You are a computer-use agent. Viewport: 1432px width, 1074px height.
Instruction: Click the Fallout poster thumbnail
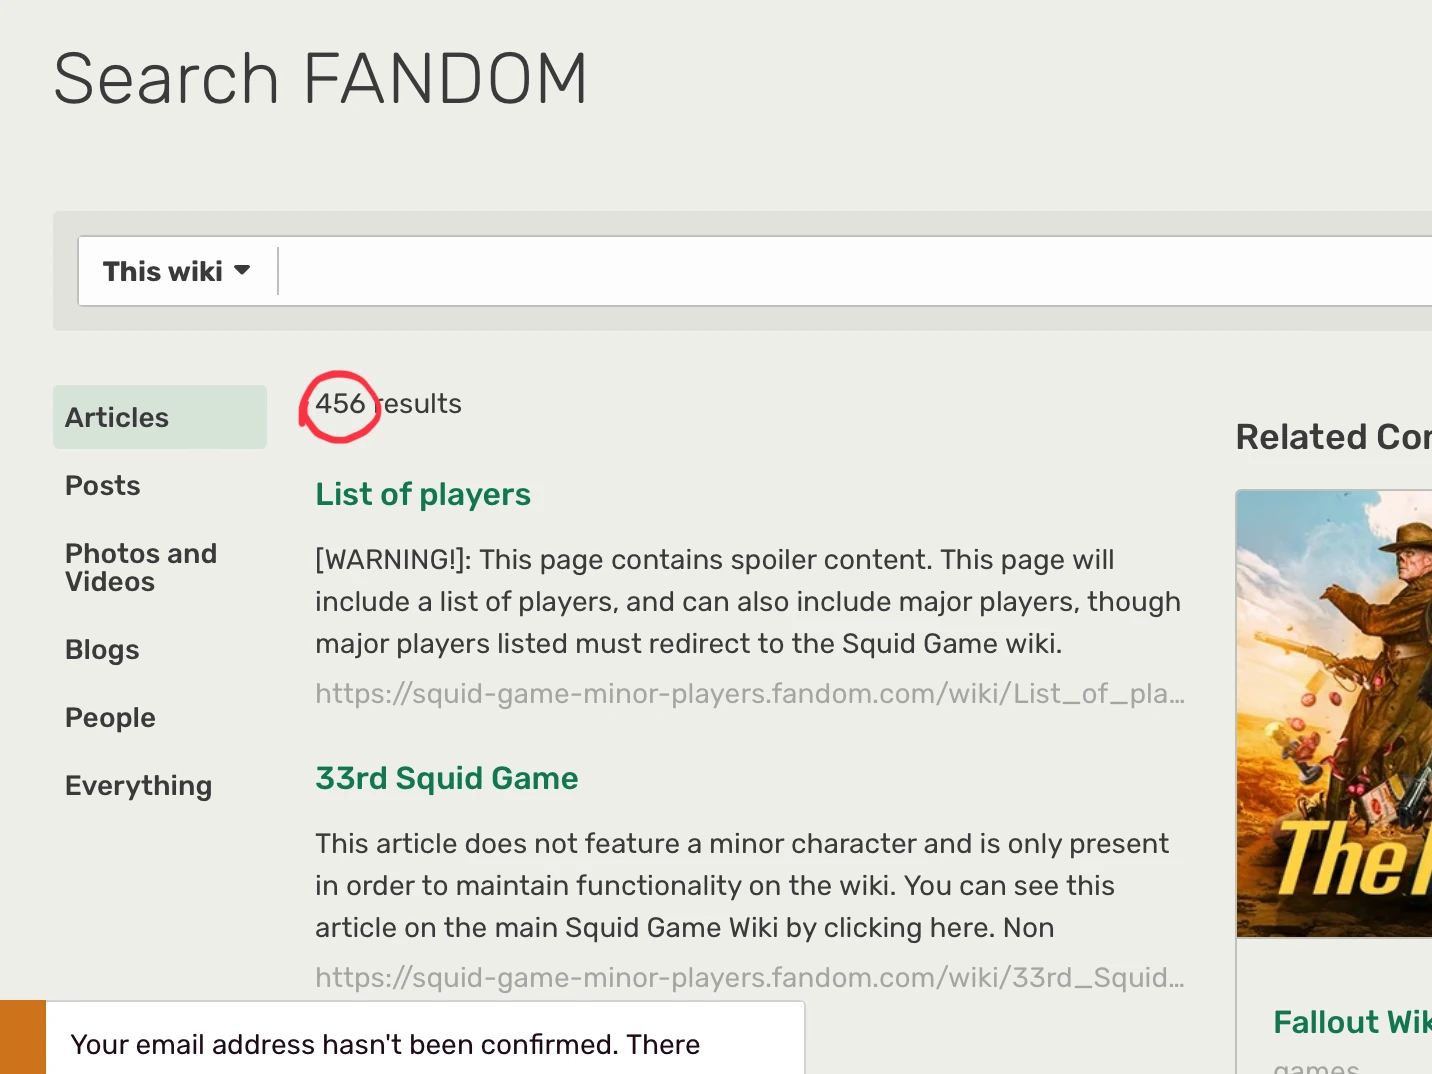point(1334,713)
